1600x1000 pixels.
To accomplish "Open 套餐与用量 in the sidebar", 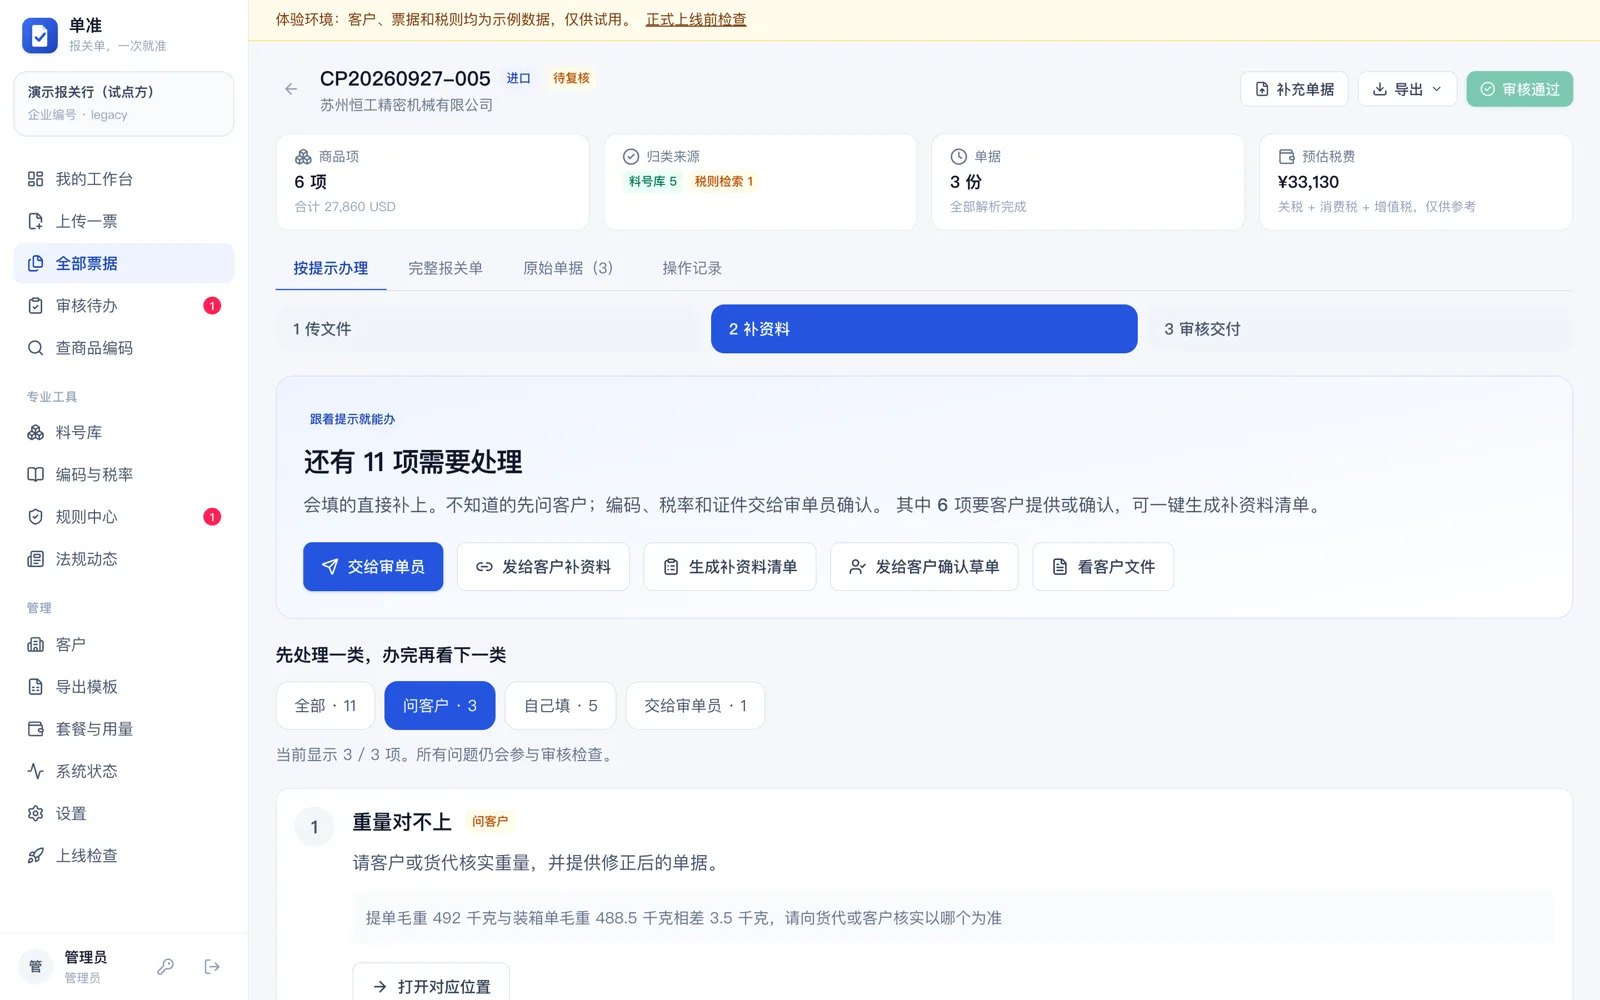I will pos(124,729).
